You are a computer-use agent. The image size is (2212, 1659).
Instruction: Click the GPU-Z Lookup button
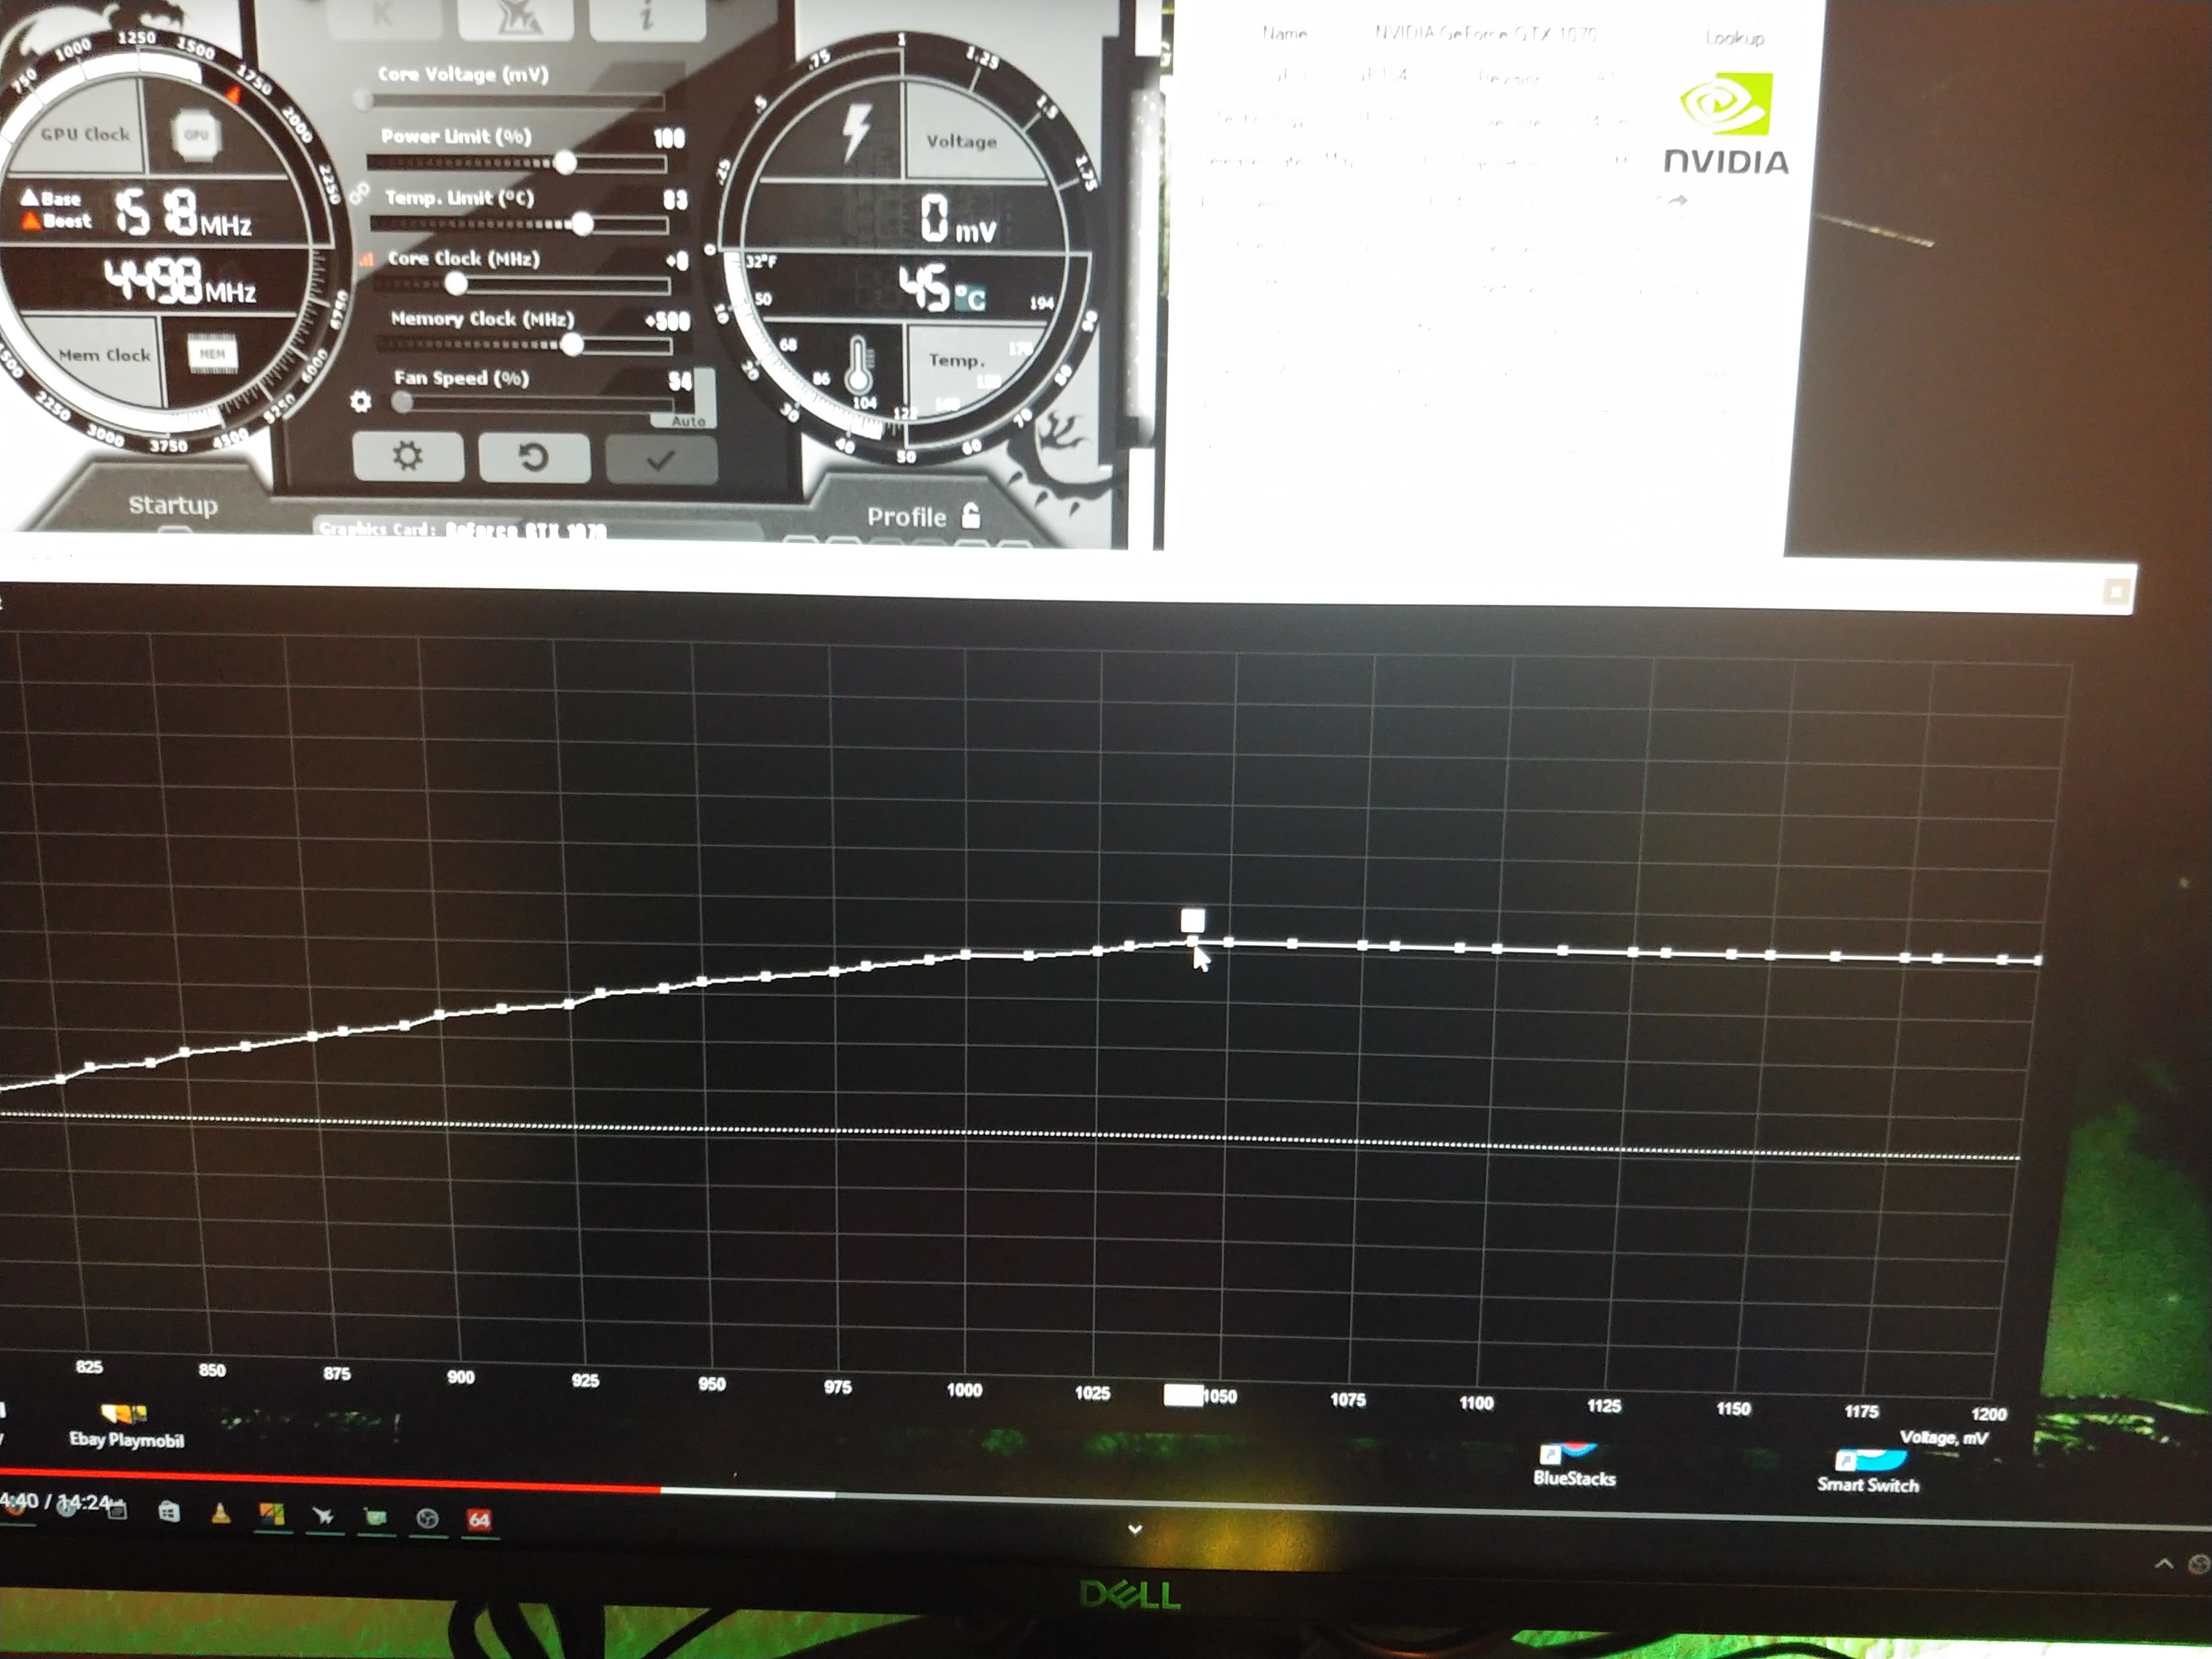[x=1734, y=38]
